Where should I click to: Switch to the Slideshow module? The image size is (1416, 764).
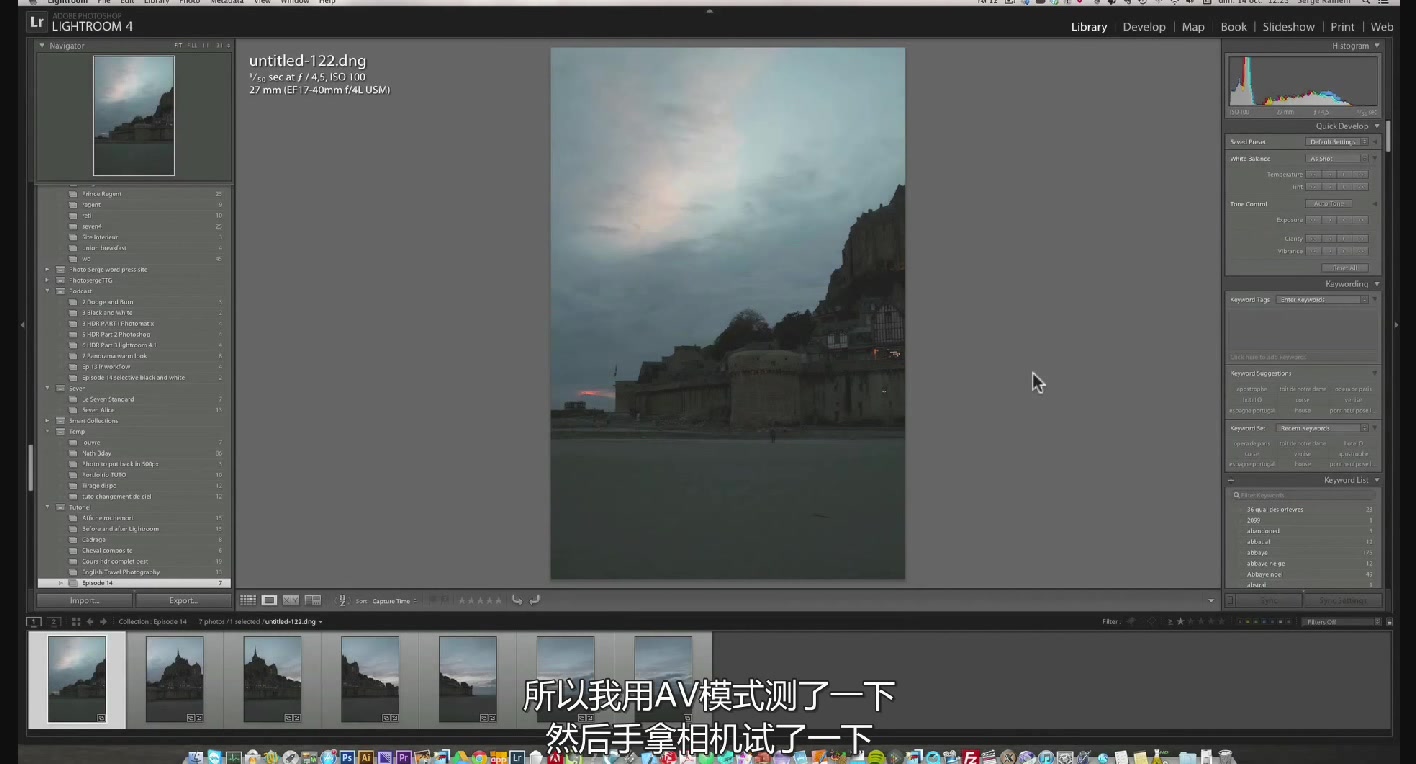pos(1288,27)
